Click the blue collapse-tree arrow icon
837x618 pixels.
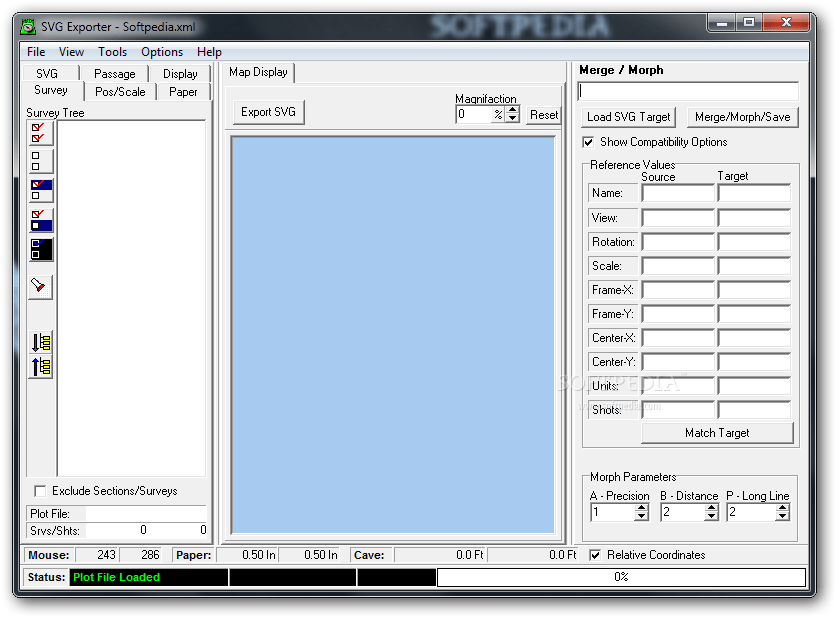click(38, 366)
